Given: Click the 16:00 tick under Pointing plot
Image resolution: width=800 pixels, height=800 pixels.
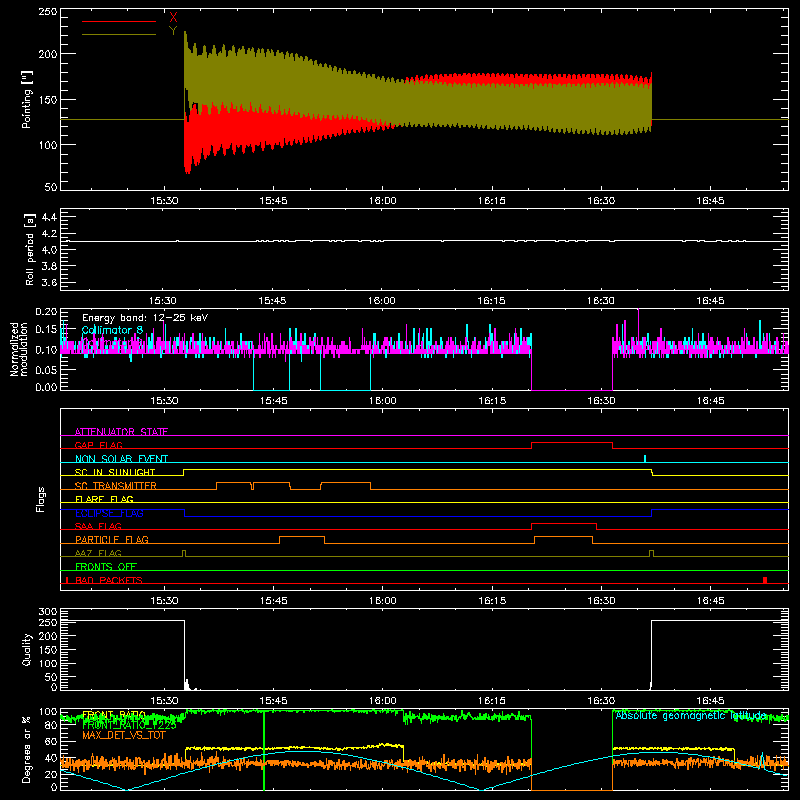Looking at the screenshot, I should (x=383, y=201).
